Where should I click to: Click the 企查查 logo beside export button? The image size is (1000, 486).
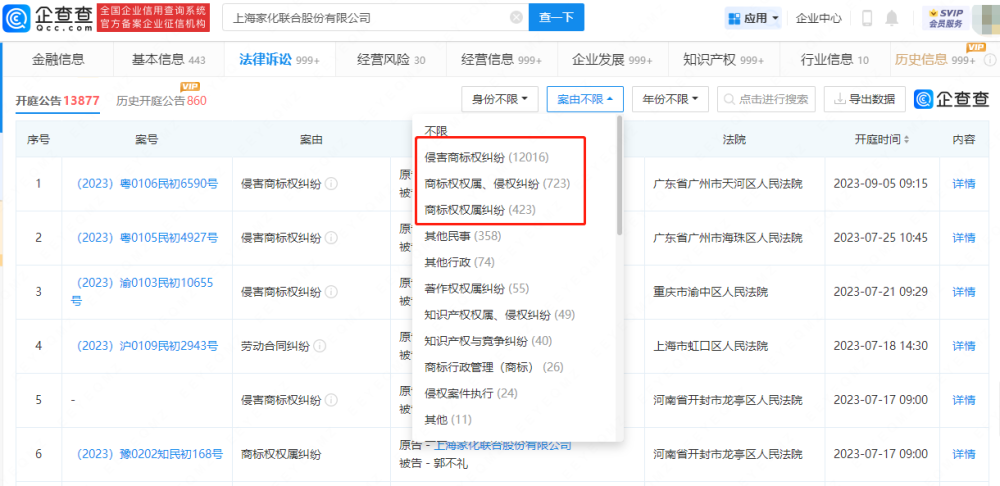pos(952,99)
